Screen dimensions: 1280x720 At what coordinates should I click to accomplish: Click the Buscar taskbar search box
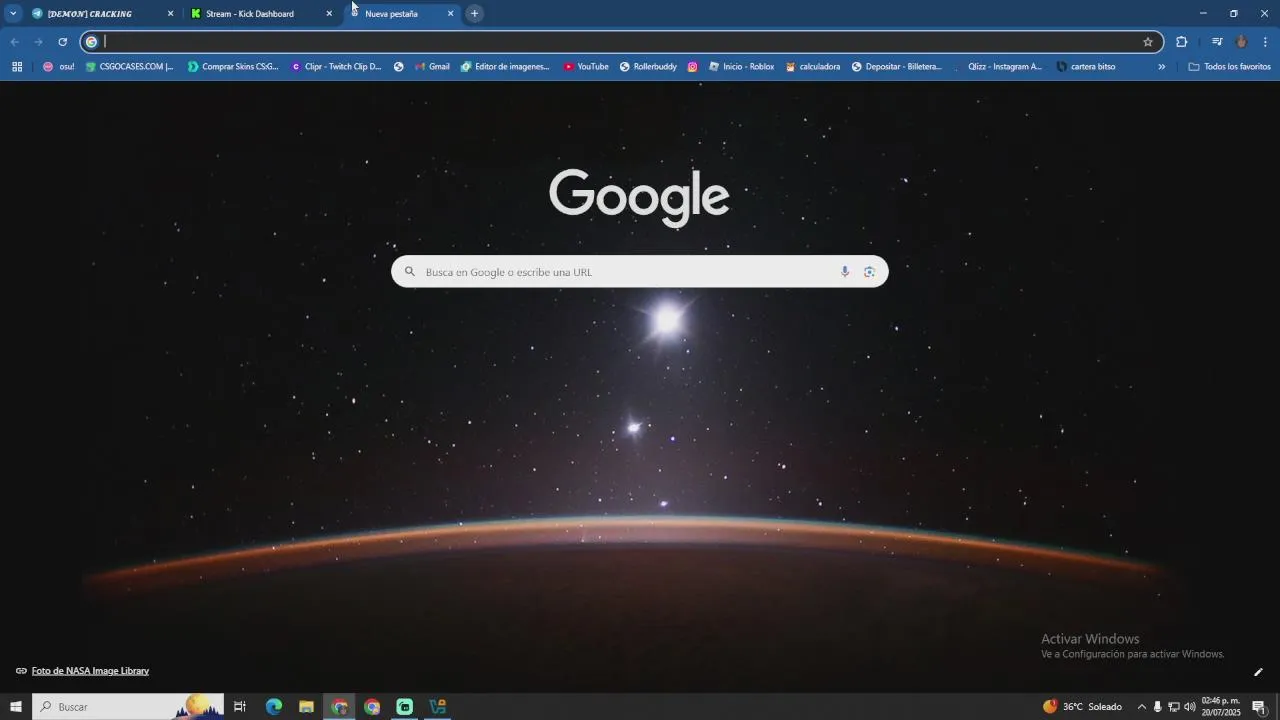tap(128, 707)
